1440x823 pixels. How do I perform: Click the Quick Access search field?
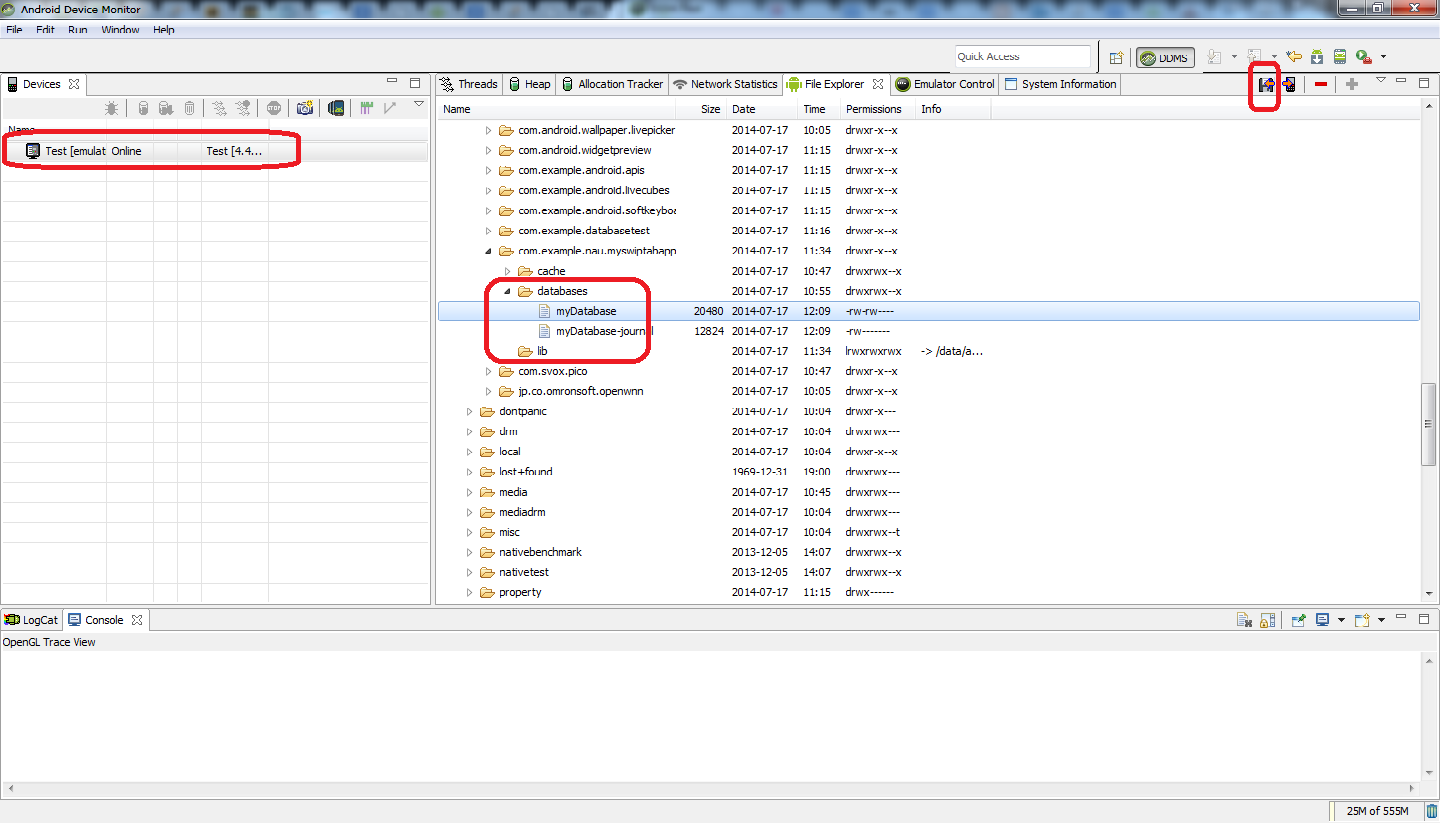(1022, 57)
